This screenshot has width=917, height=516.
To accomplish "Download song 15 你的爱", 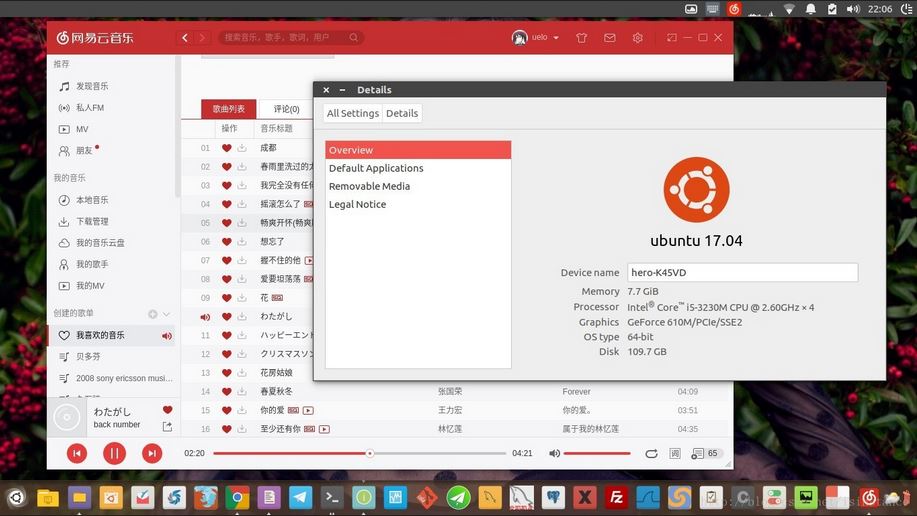I will [242, 410].
